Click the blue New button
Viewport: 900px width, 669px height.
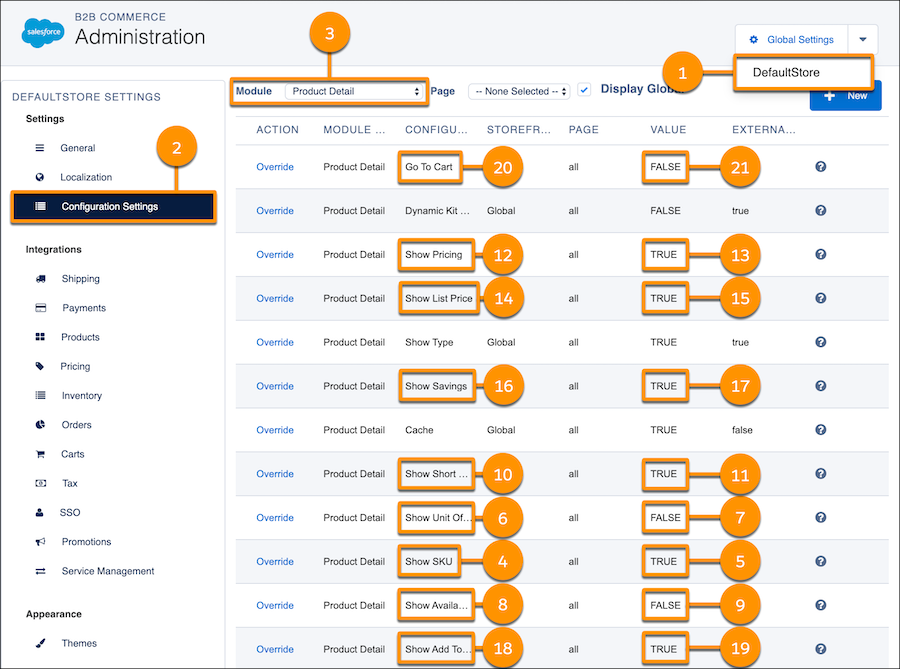pos(845,98)
